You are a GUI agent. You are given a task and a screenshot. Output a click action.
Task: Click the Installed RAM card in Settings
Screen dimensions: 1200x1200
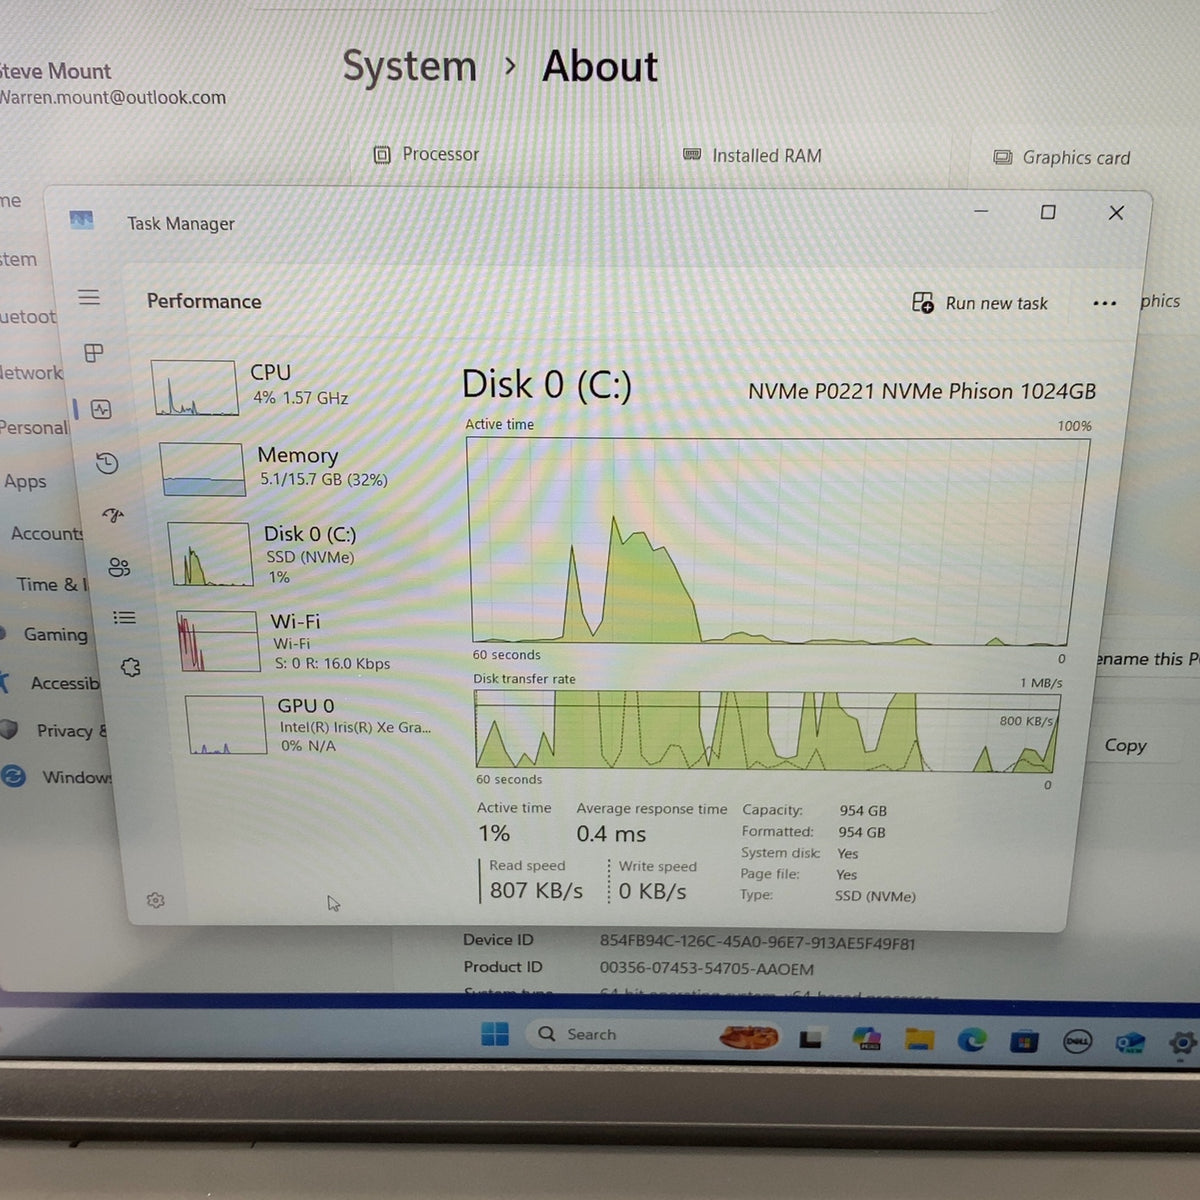coord(752,156)
